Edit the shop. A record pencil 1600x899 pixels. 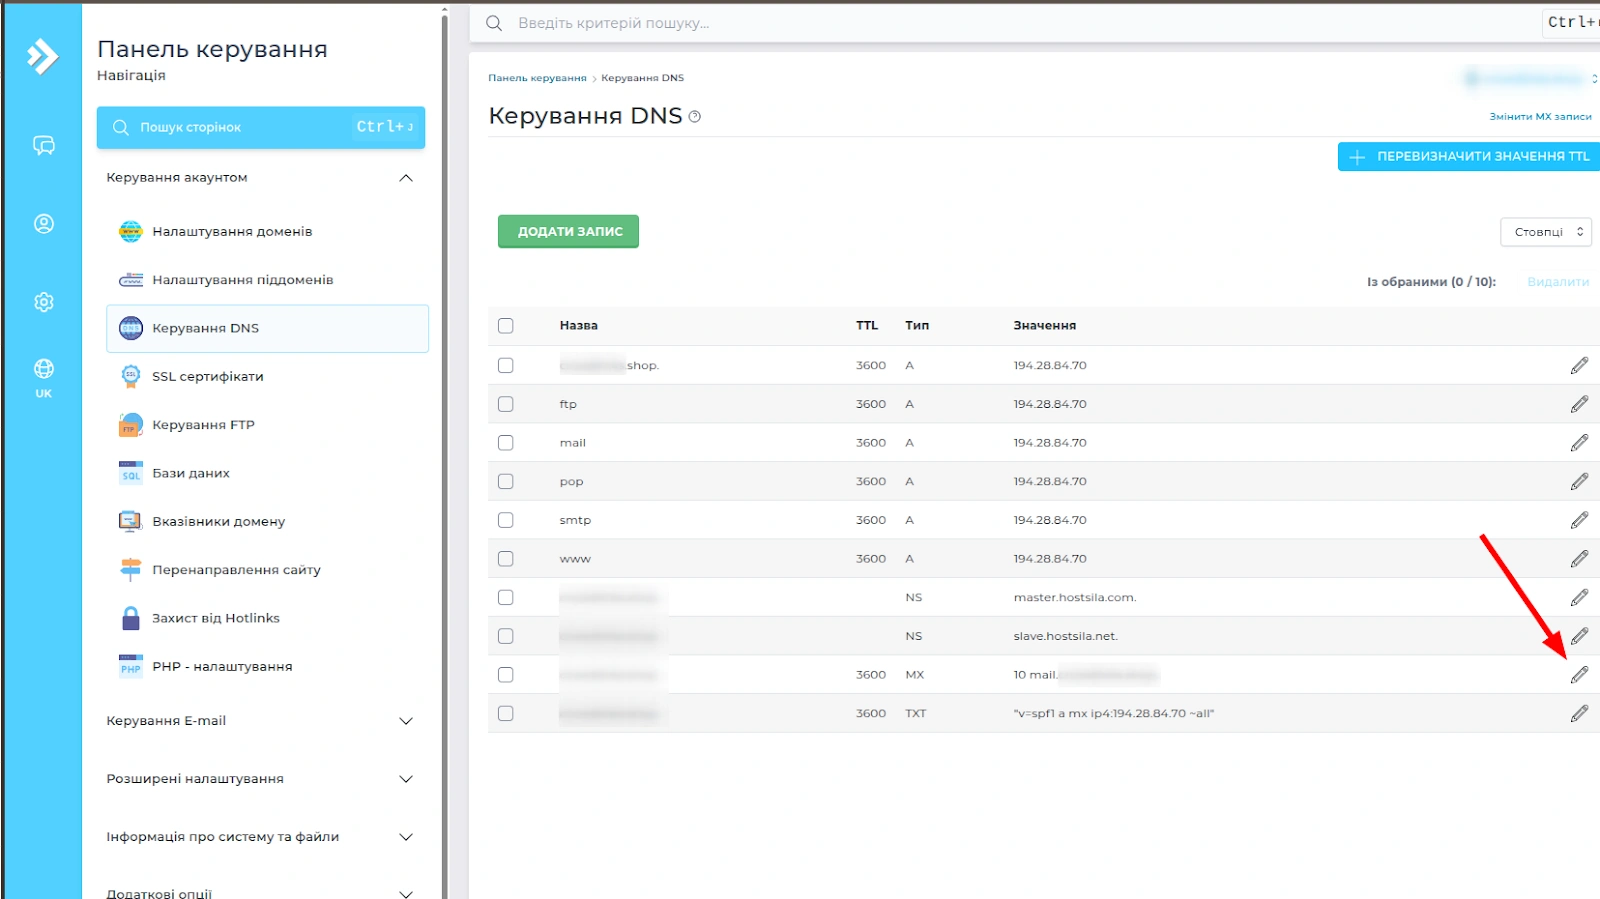[1579, 366]
